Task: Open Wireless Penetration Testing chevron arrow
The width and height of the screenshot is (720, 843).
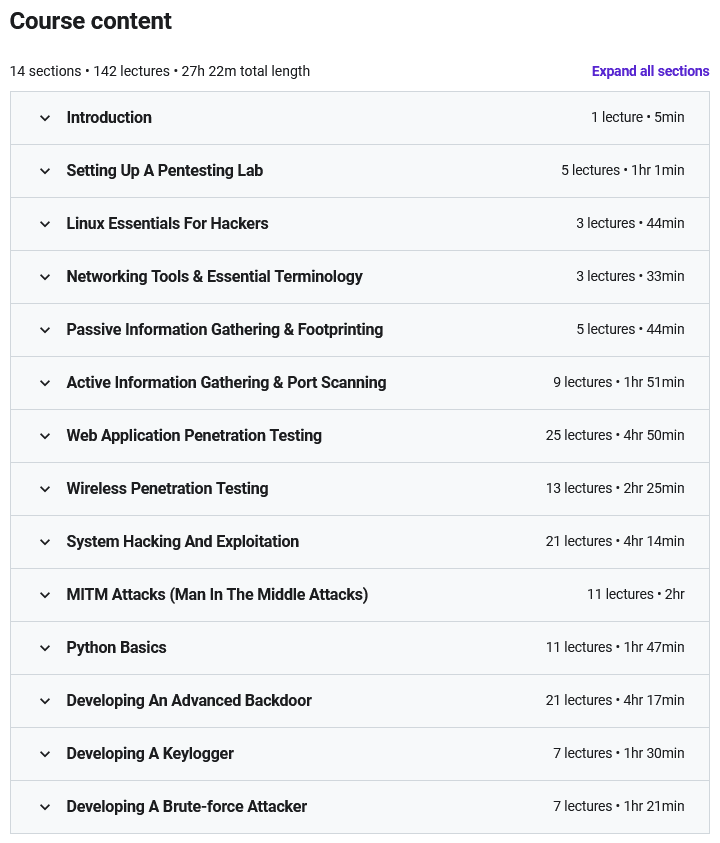Action: click(45, 489)
